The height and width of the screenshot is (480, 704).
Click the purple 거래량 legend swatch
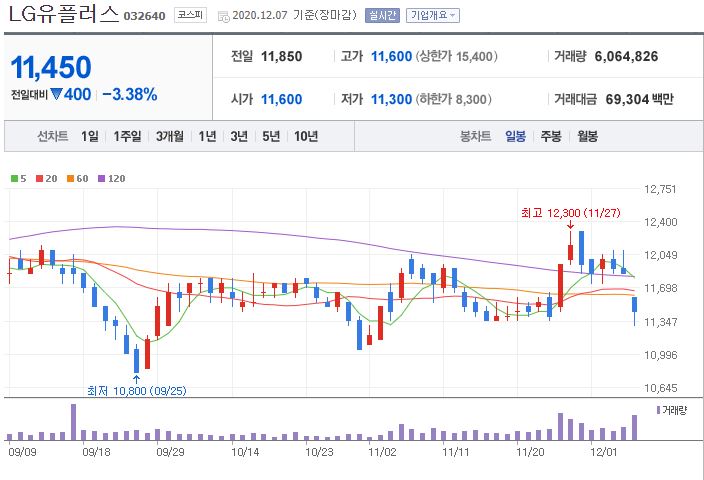tap(658, 410)
